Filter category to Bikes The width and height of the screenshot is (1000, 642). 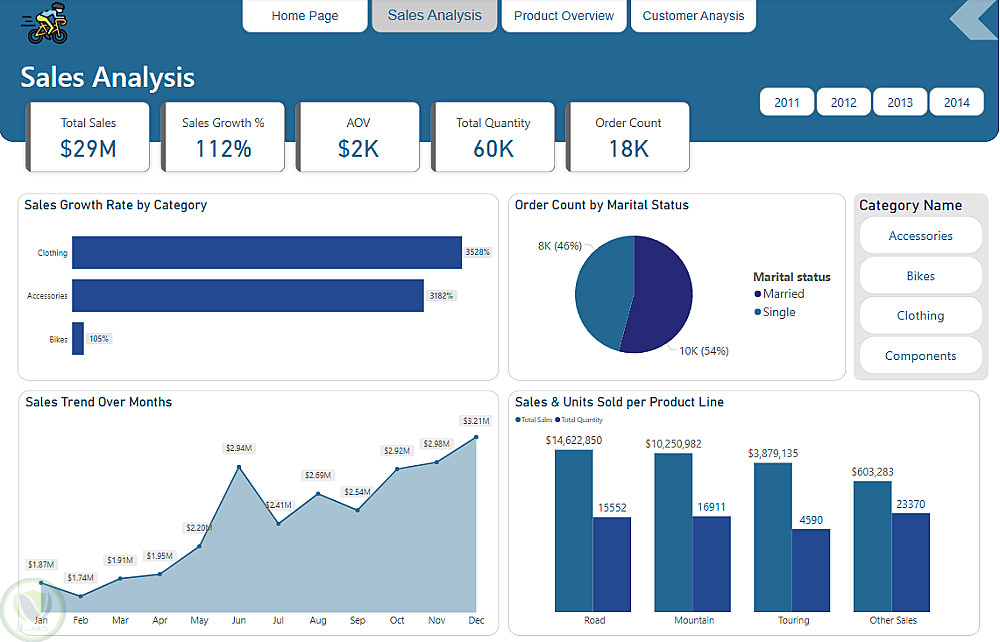pos(920,276)
